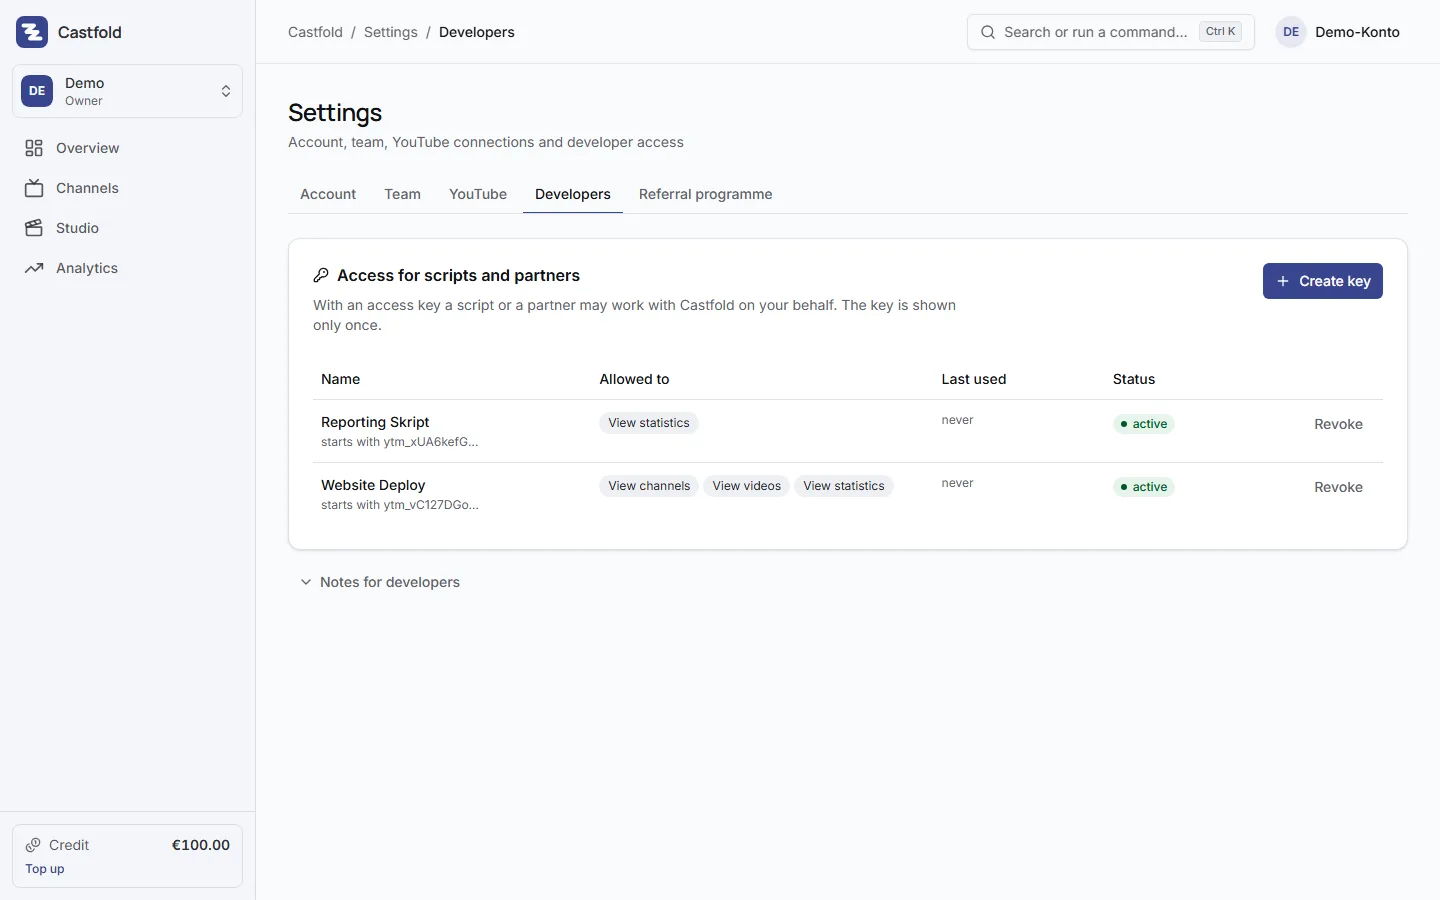Click the key icon beside Access heading

click(321, 275)
